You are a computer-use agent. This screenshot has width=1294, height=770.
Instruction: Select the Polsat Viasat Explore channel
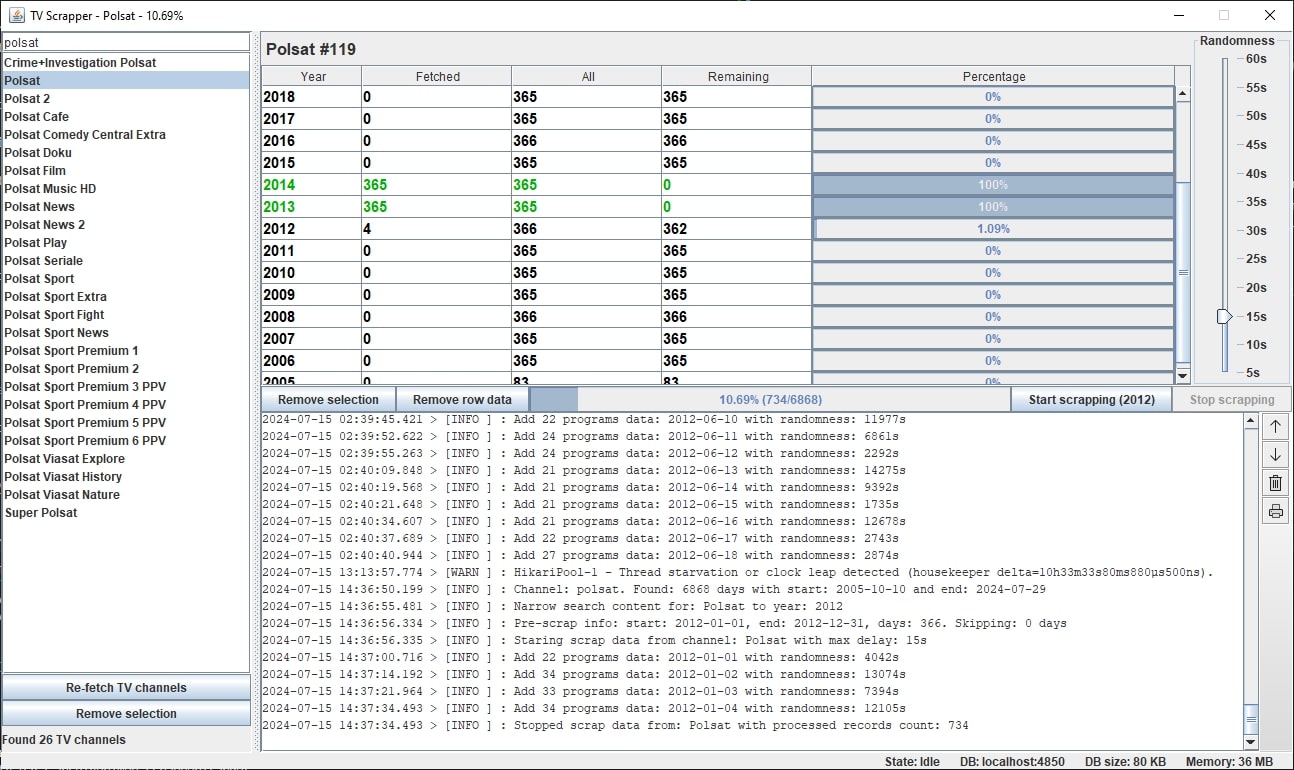point(126,459)
